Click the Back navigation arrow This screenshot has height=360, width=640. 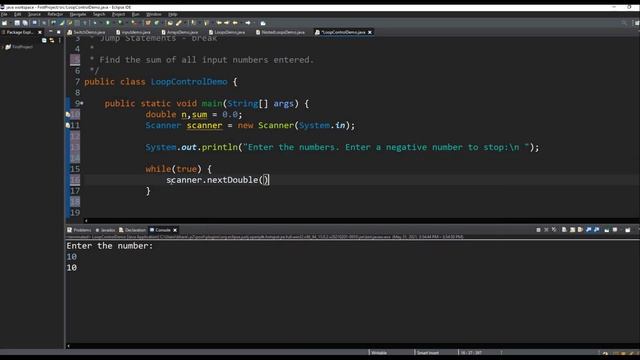coord(235,23)
